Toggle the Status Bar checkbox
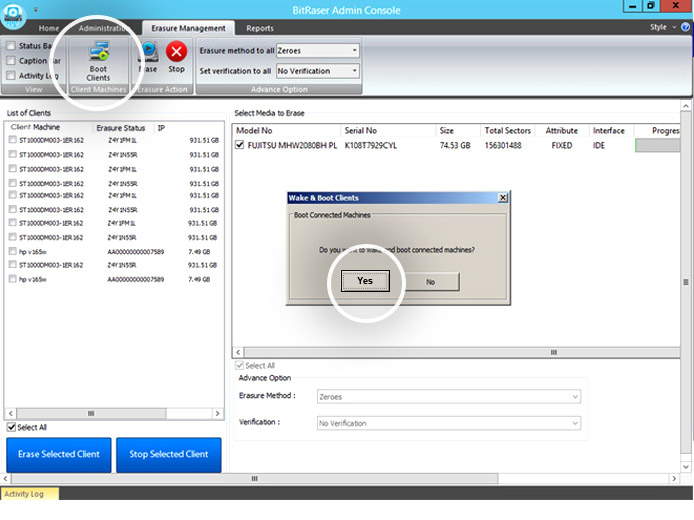This screenshot has width=694, height=520. [11, 46]
